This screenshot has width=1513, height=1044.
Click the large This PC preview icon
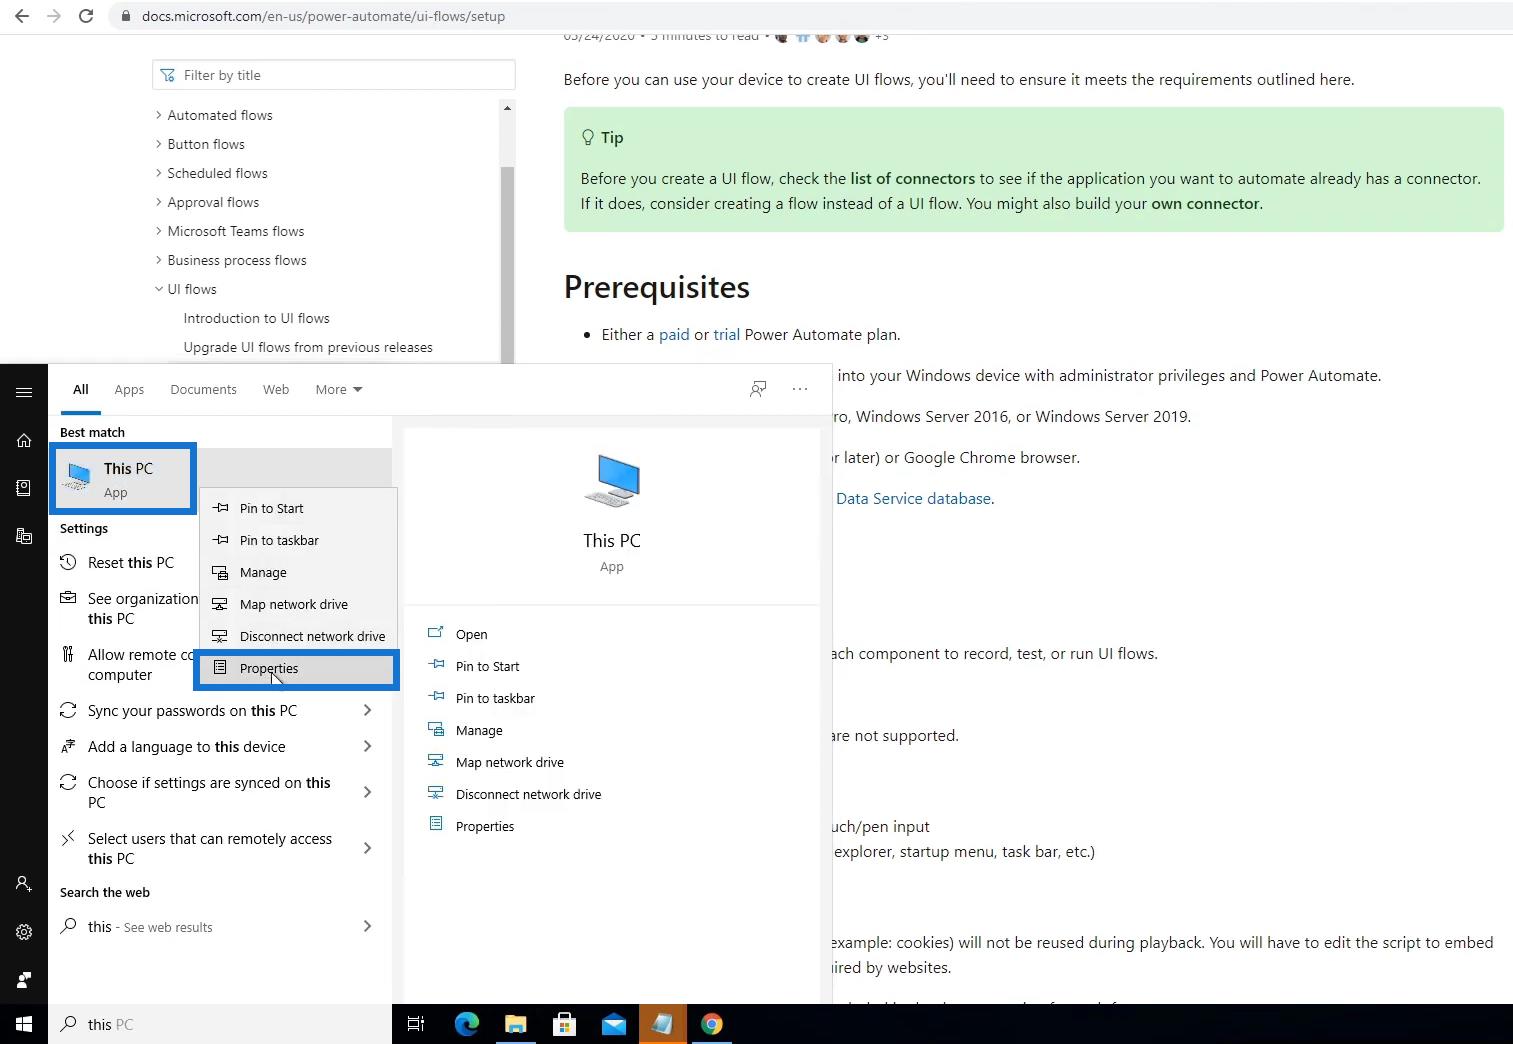pos(612,481)
